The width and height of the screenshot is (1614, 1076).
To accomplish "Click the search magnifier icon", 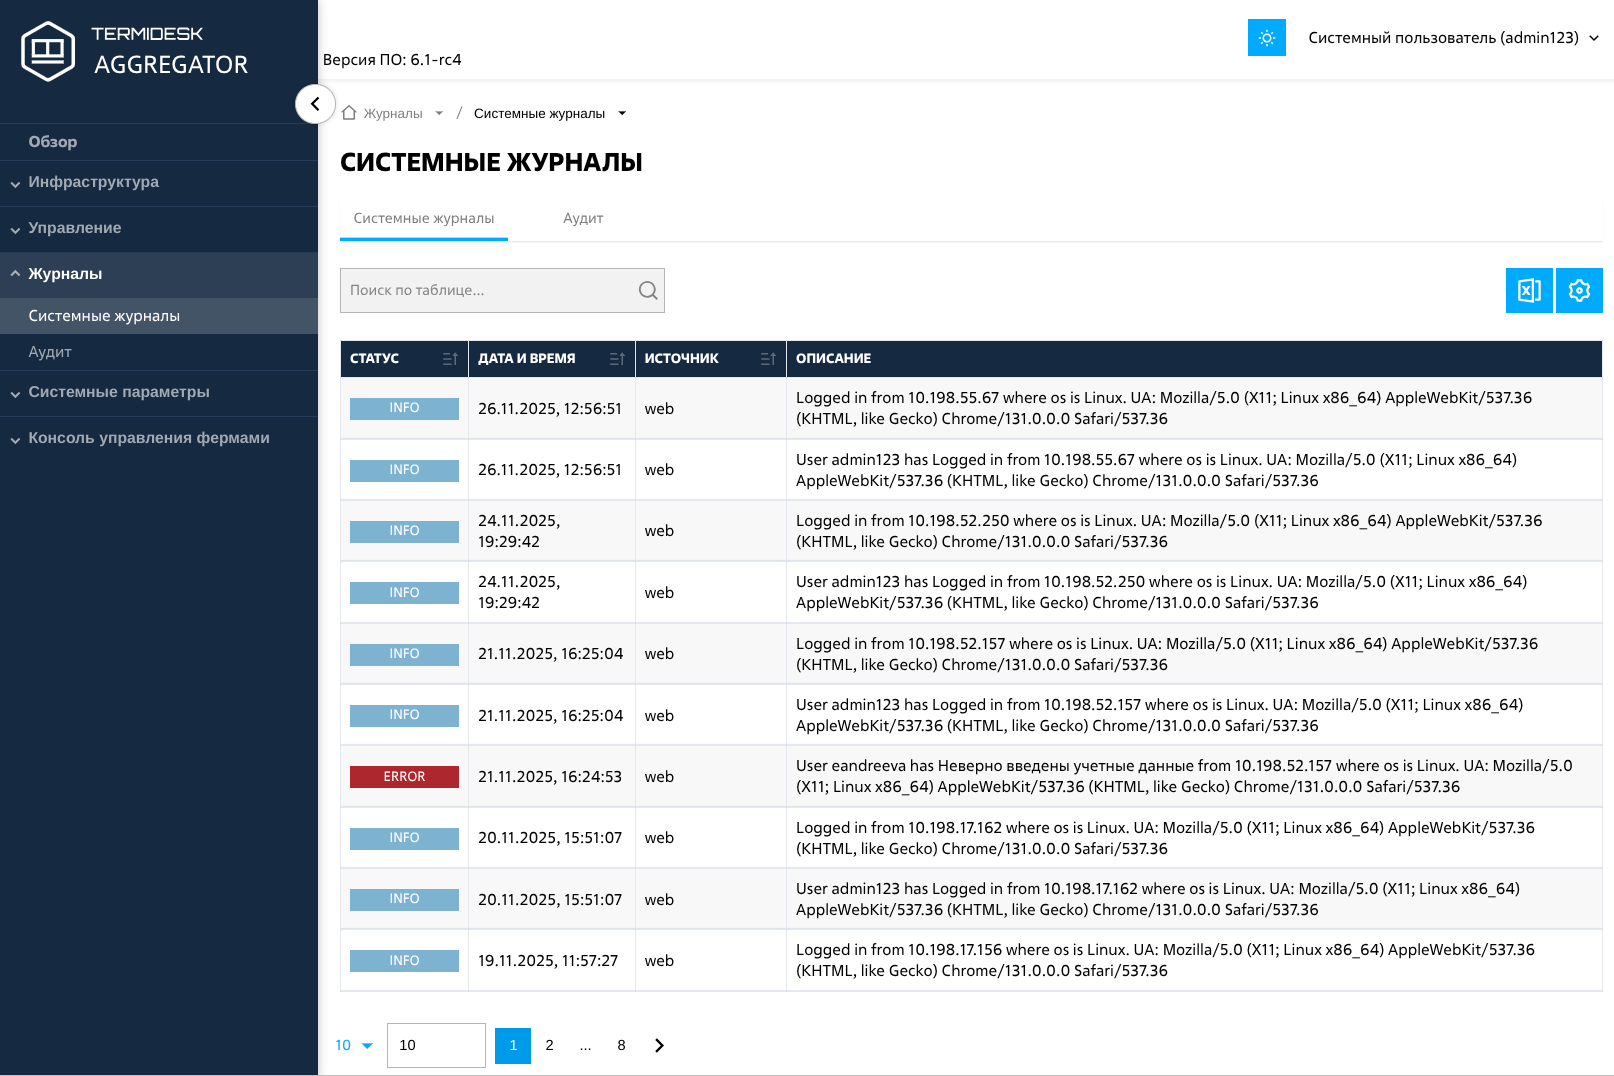I will click(x=648, y=291).
